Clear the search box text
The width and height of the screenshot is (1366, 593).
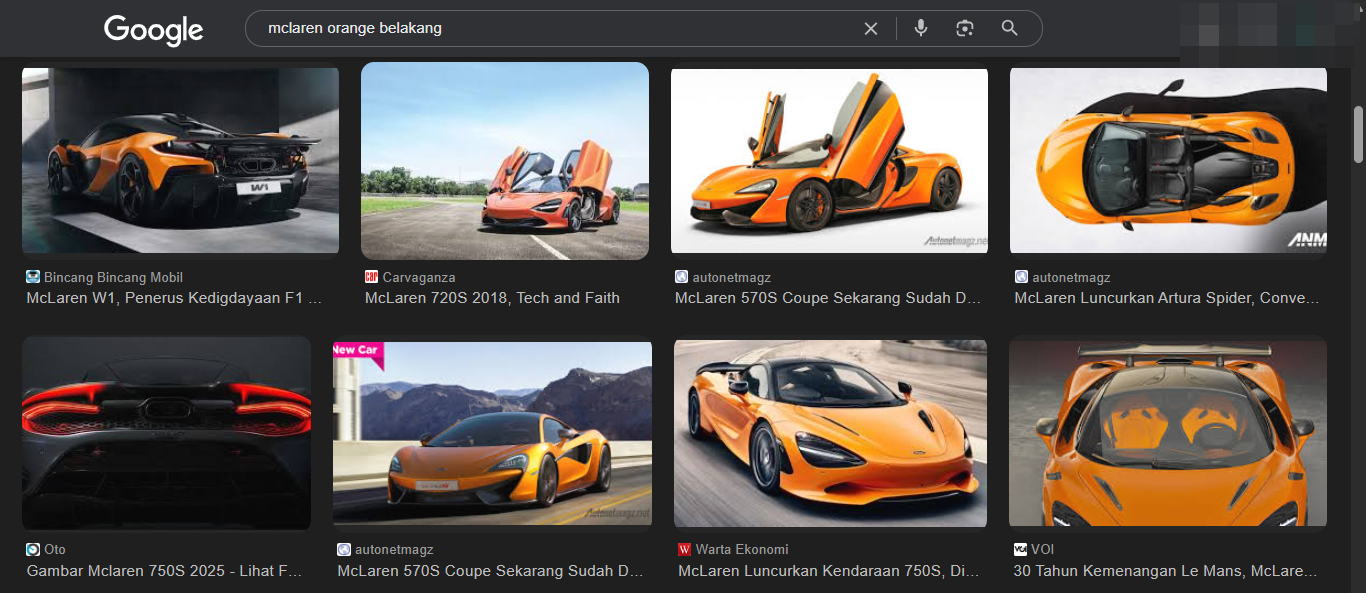click(x=870, y=29)
